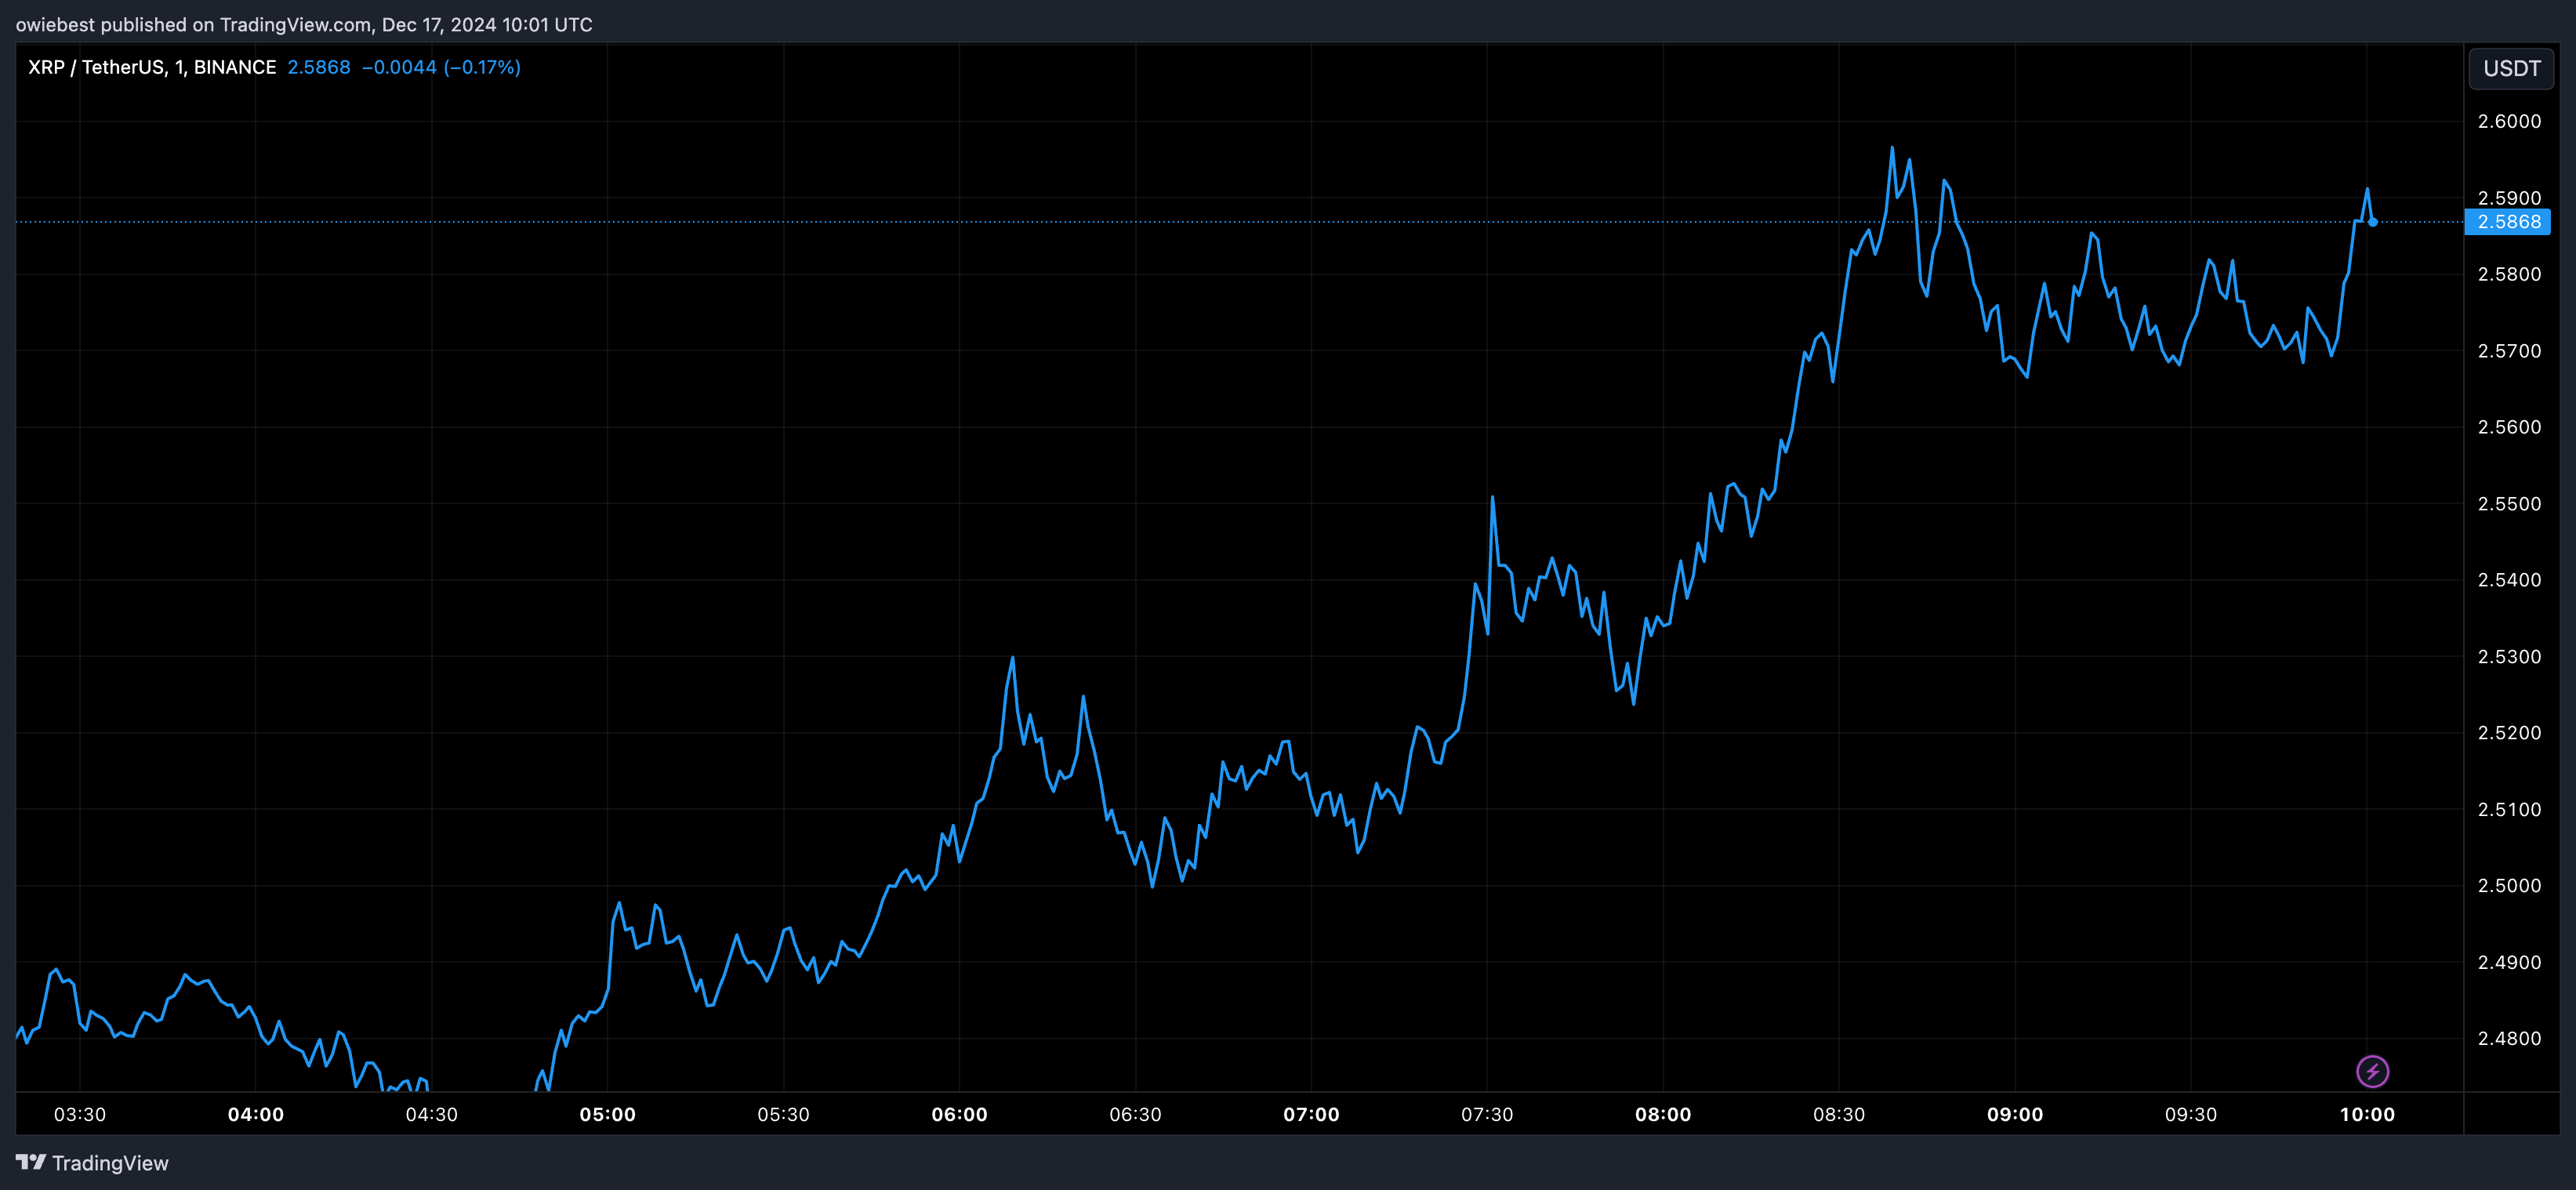Click the blue 2.5868 legend price value
This screenshot has width=2576, height=1190.
(319, 67)
